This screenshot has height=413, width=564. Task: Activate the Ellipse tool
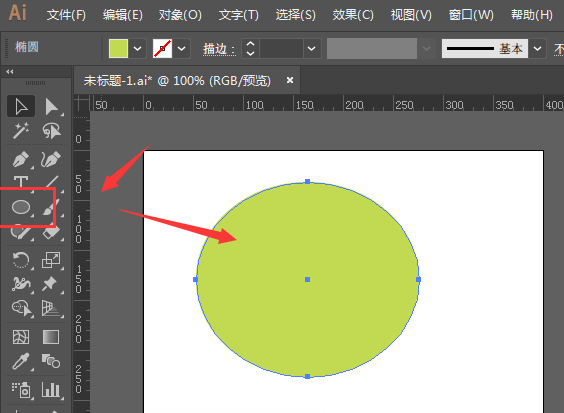(x=21, y=207)
